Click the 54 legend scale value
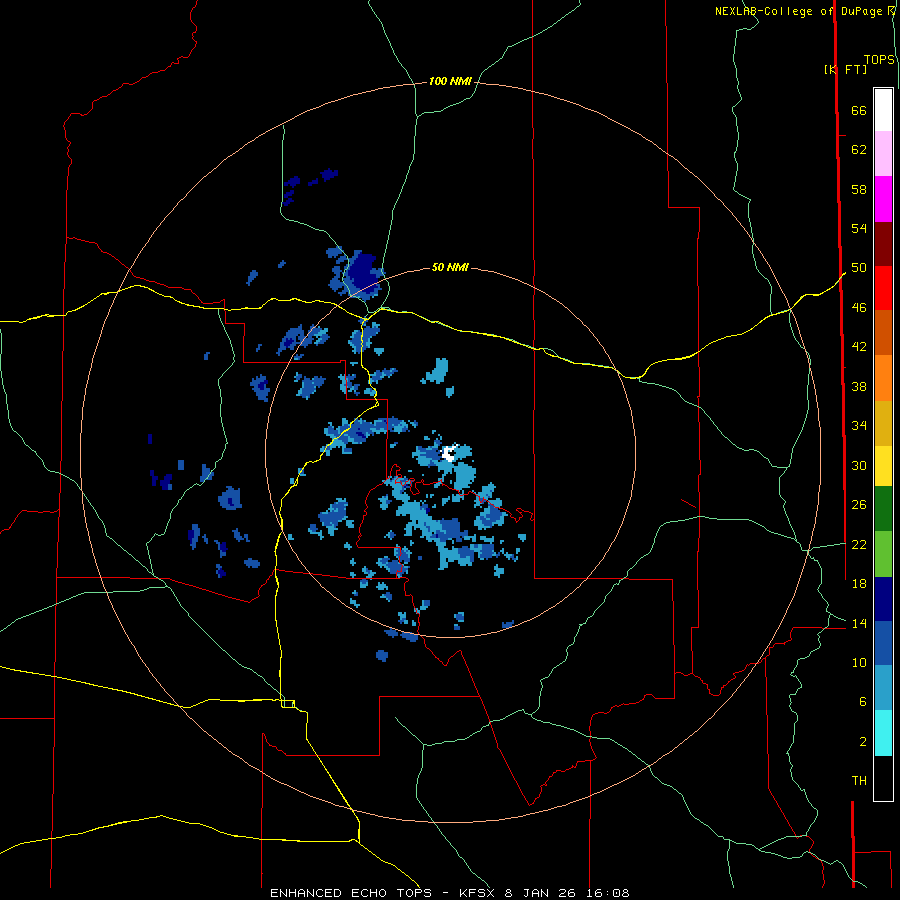 (859, 228)
